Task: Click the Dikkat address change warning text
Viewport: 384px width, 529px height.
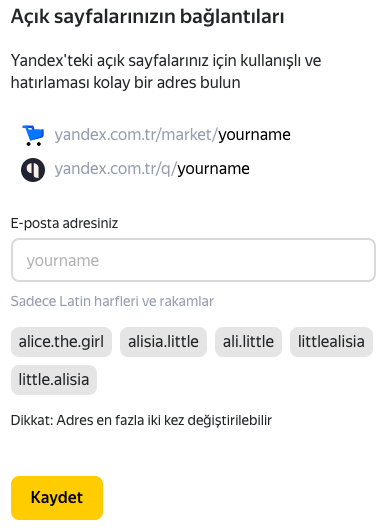Action: [x=141, y=421]
